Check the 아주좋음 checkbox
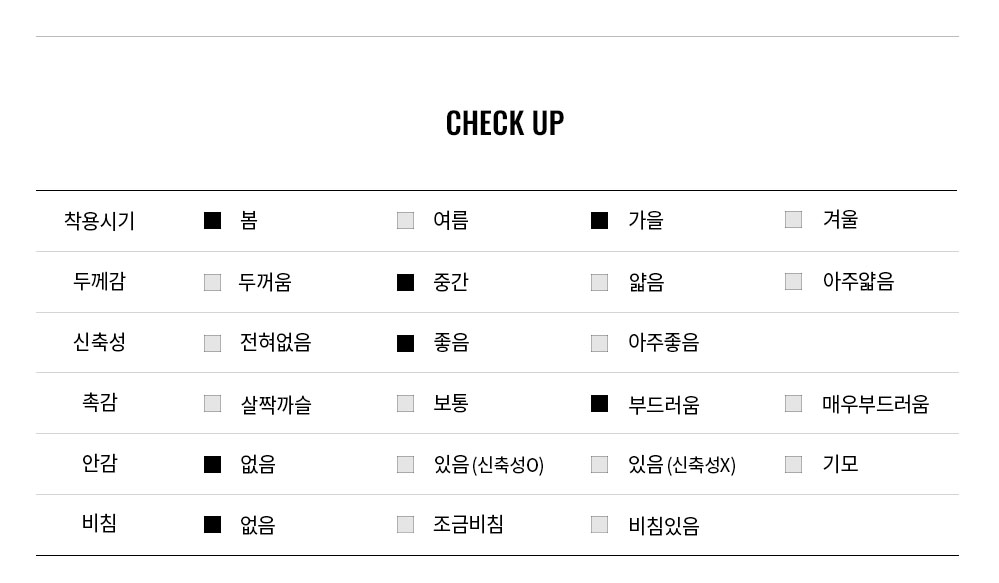 (x=599, y=343)
